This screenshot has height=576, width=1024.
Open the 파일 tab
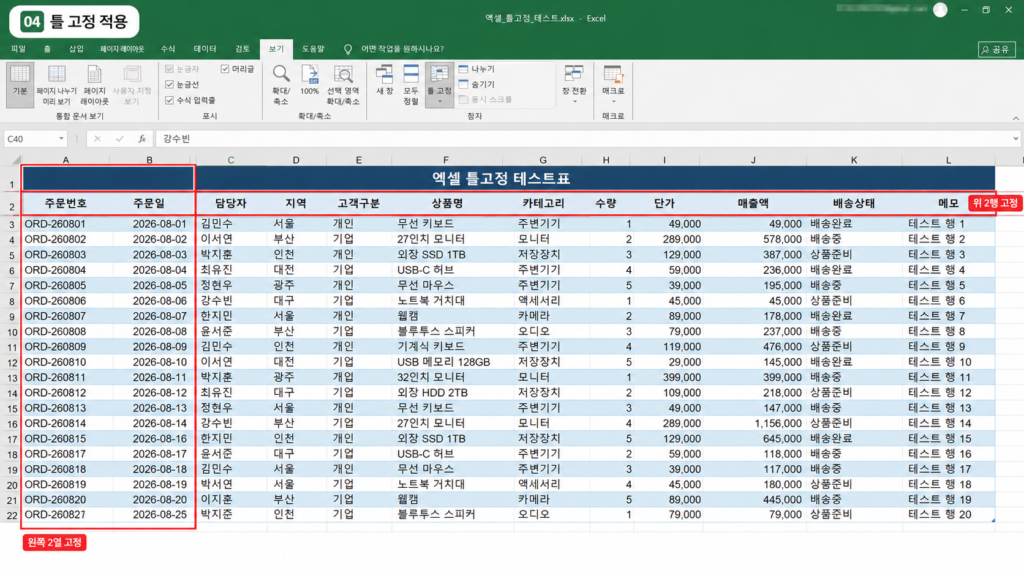pyautogui.click(x=18, y=49)
